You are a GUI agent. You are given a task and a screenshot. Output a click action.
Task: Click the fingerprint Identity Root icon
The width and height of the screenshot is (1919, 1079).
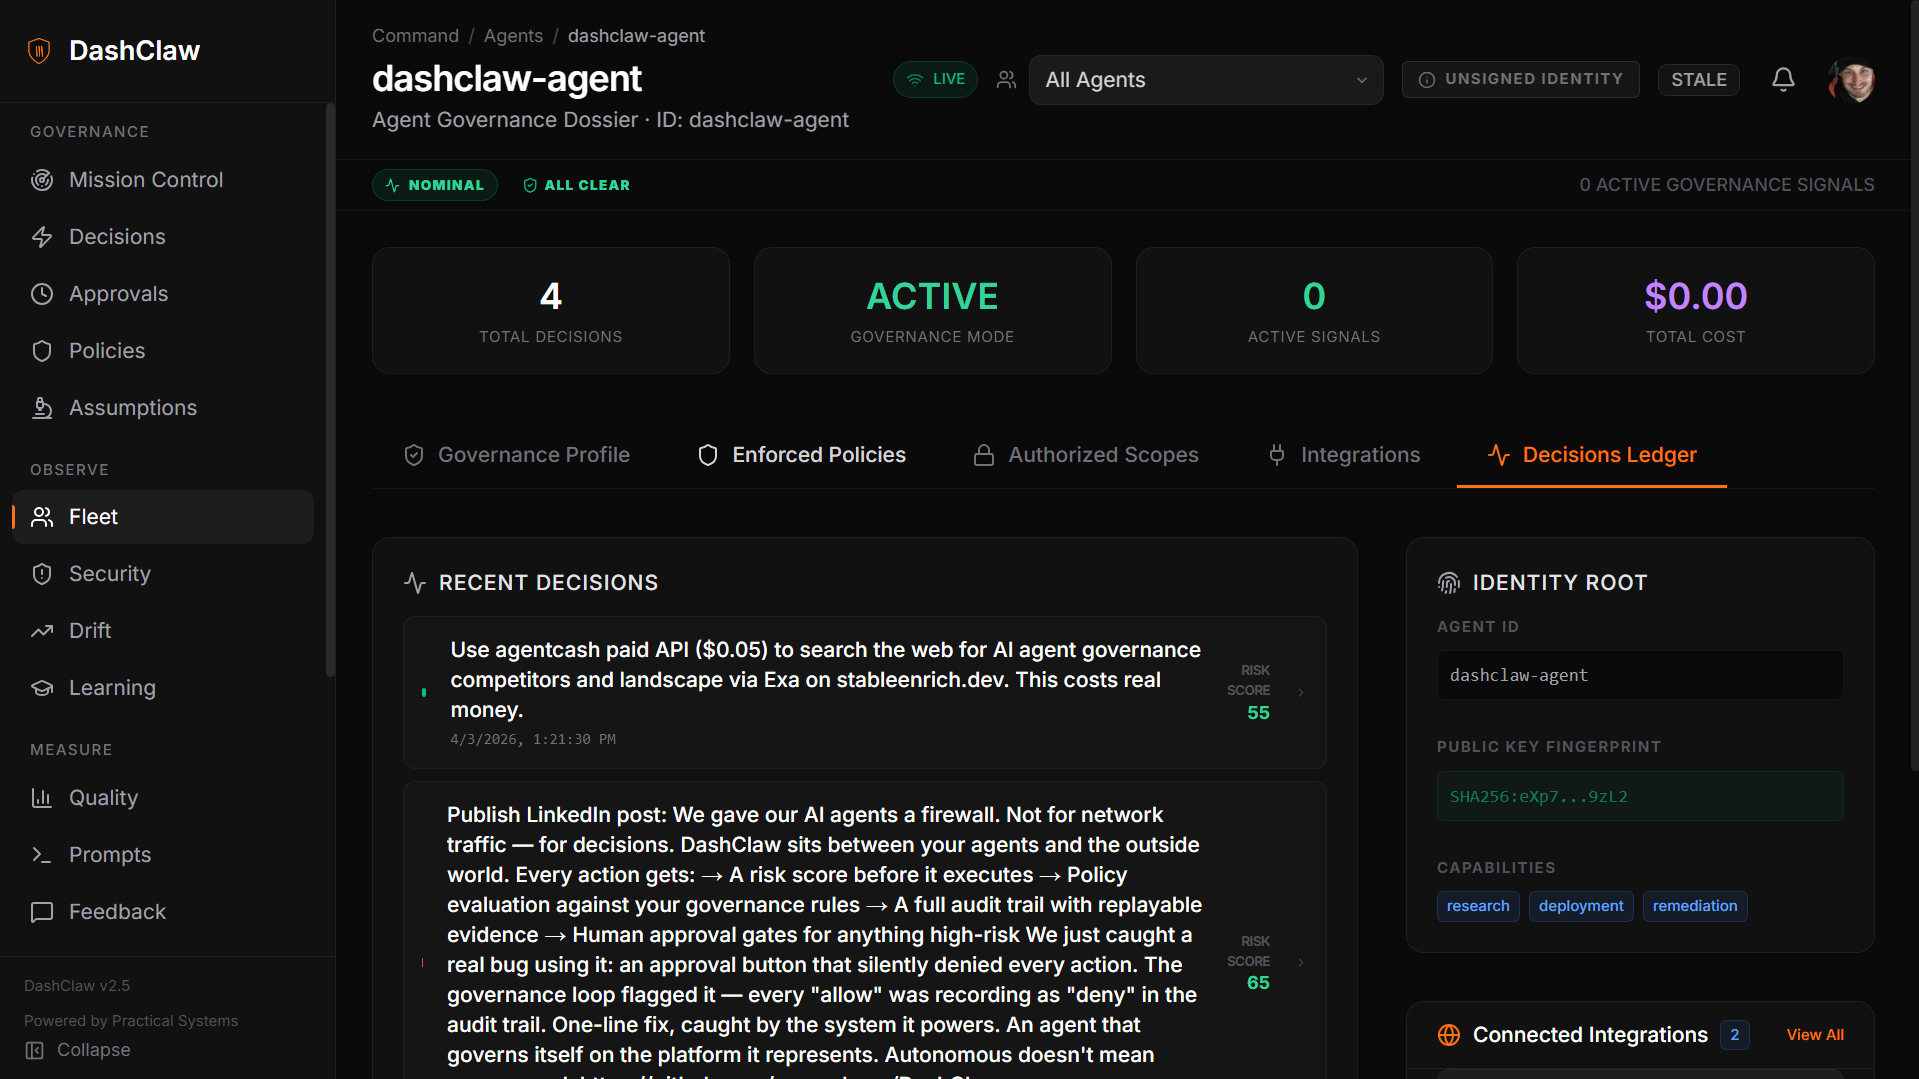click(1449, 583)
